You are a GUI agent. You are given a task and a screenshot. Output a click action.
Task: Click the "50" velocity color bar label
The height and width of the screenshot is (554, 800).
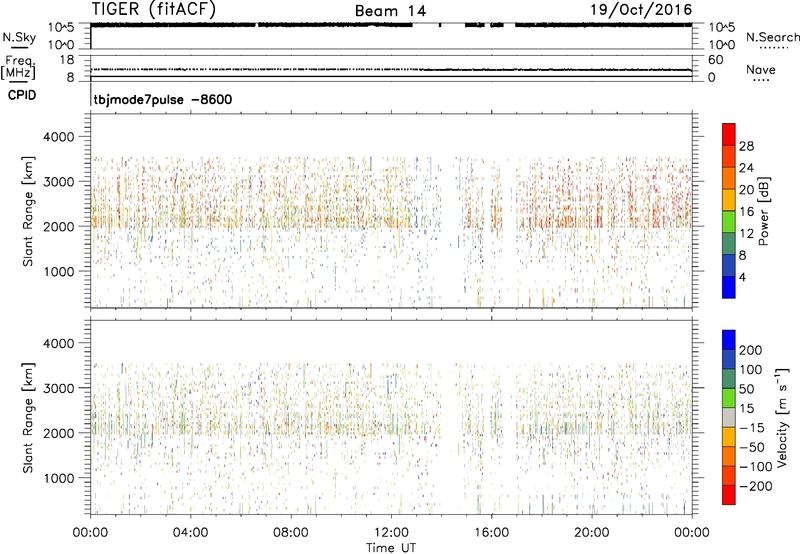(747, 389)
